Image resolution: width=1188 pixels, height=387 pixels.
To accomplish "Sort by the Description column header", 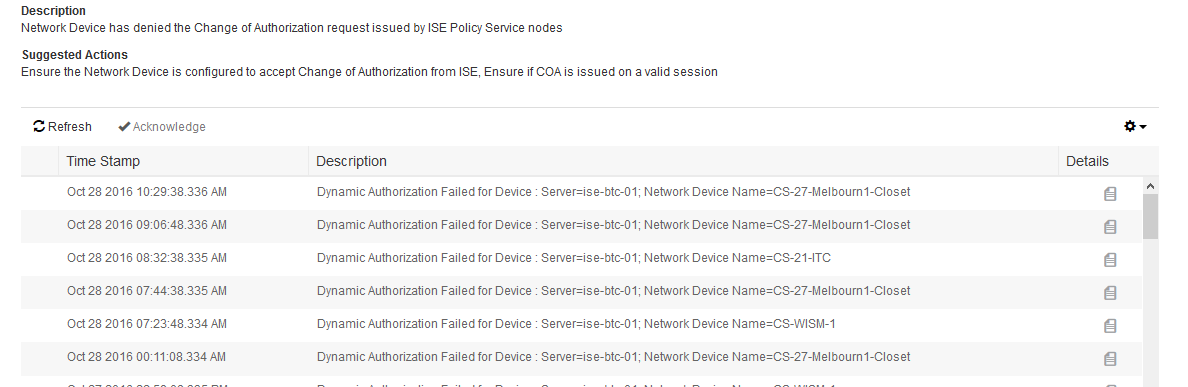I will point(352,161).
